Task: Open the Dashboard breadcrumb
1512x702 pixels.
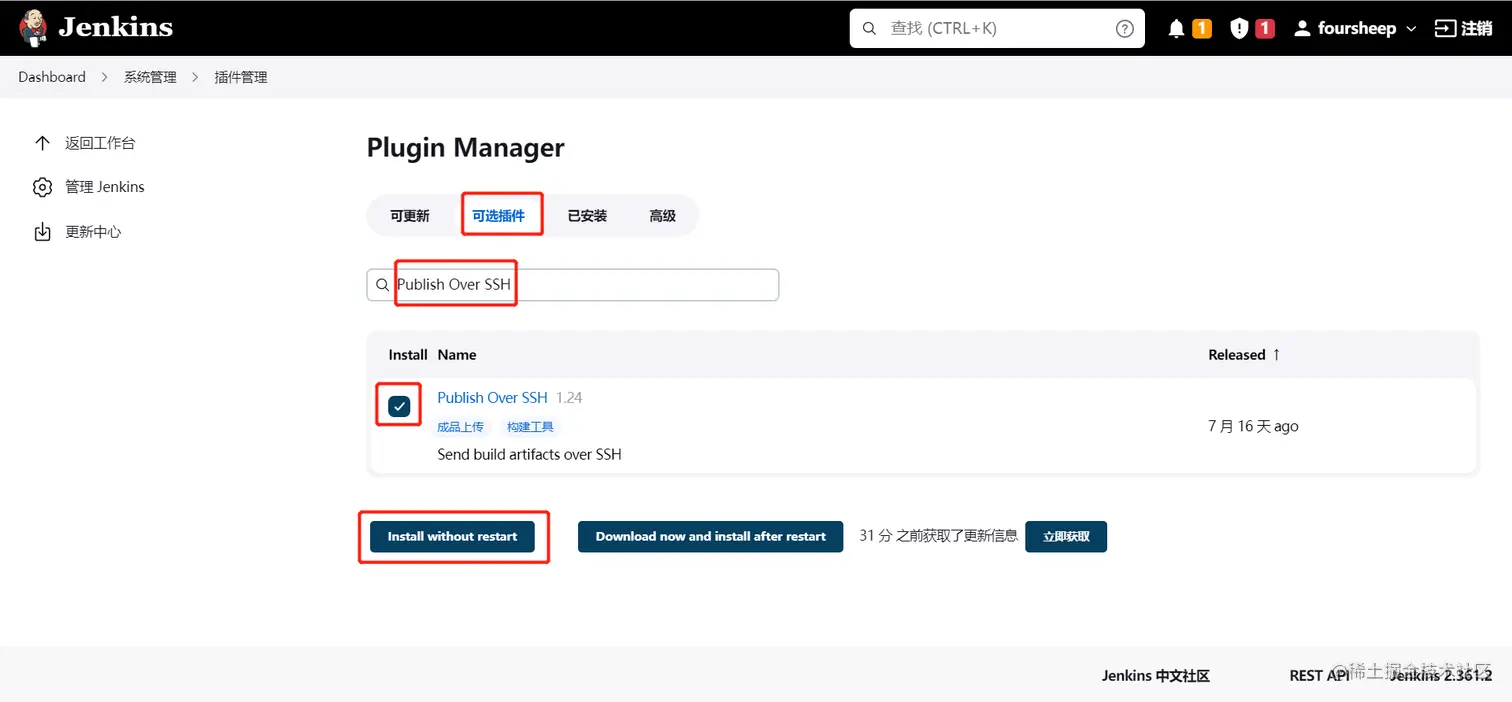Action: (x=52, y=77)
